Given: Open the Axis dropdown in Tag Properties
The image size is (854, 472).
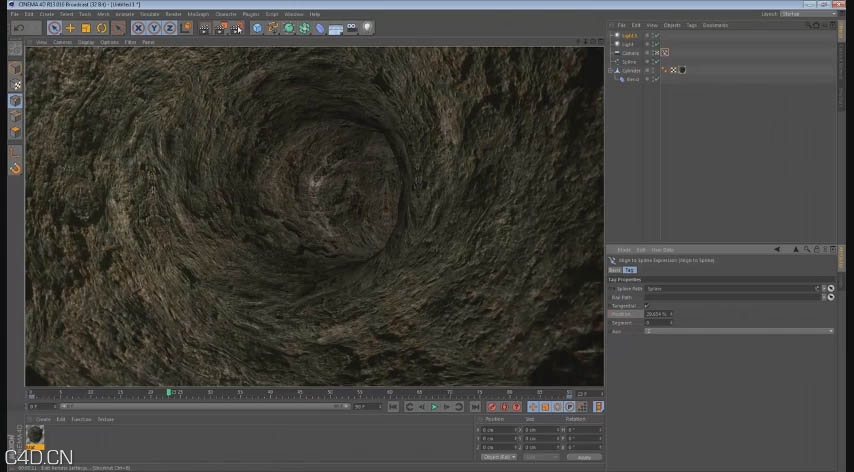Looking at the screenshot, I should coord(739,331).
